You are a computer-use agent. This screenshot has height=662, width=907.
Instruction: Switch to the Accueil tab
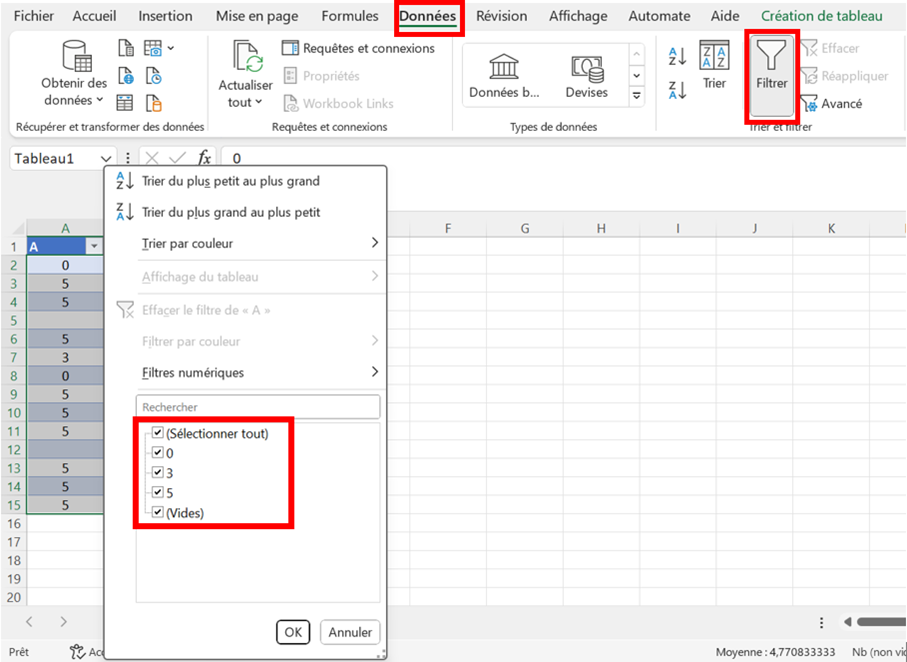94,16
